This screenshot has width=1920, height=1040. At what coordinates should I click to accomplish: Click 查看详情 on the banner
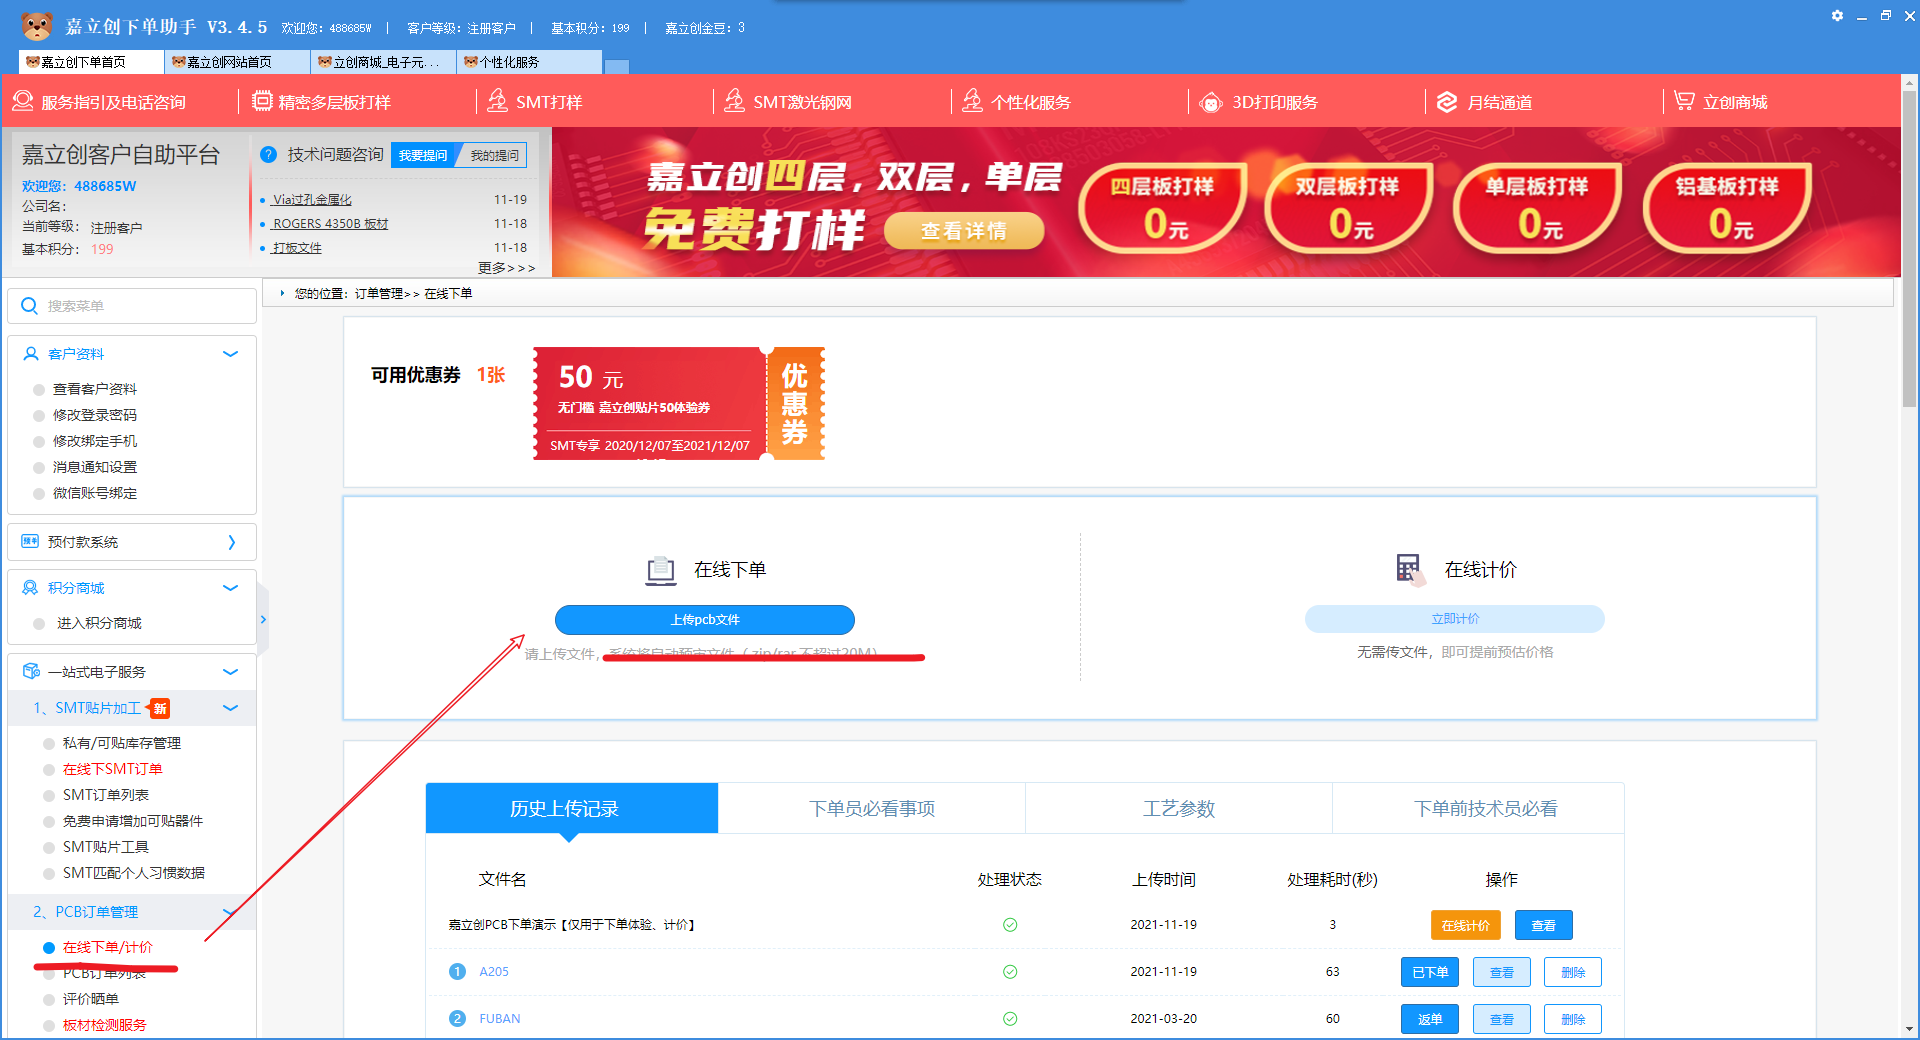click(x=964, y=231)
